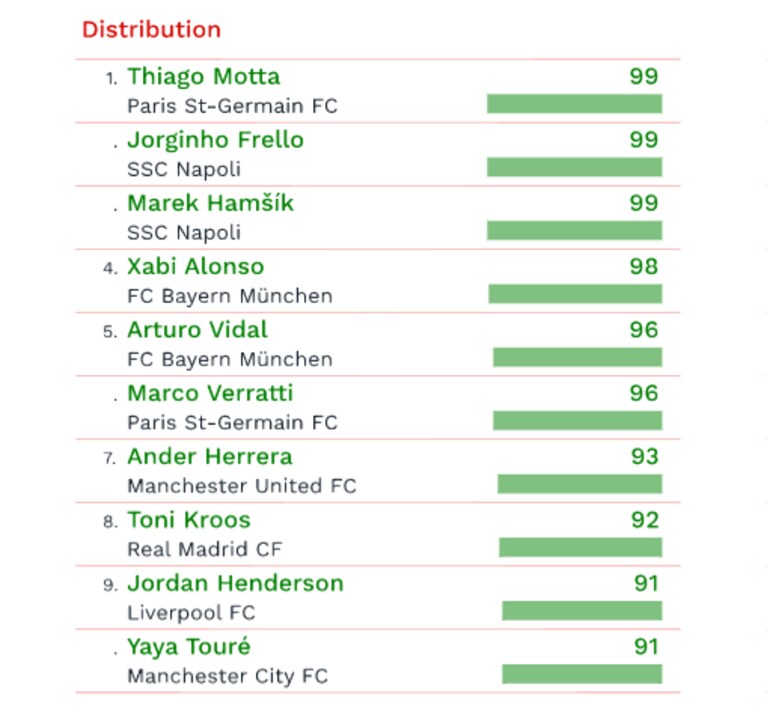Click Liverpool FC team text
This screenshot has height=717, width=767.
(x=191, y=613)
